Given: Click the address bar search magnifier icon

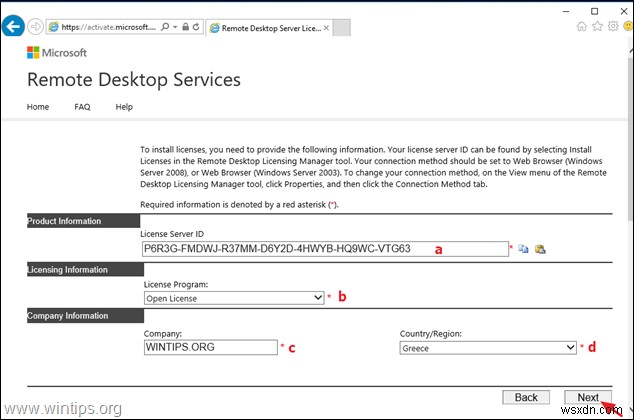Looking at the screenshot, I should pyautogui.click(x=163, y=28).
